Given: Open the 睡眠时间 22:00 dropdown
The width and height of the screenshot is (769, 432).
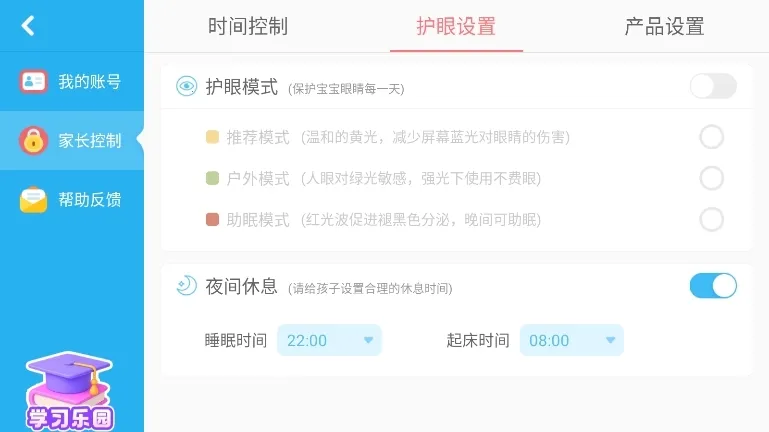Looking at the screenshot, I should click(x=329, y=341).
